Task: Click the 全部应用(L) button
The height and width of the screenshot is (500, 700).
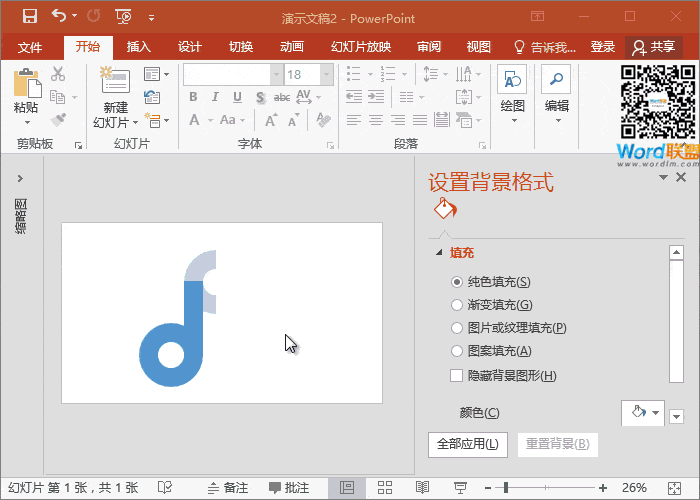Action: (468, 444)
